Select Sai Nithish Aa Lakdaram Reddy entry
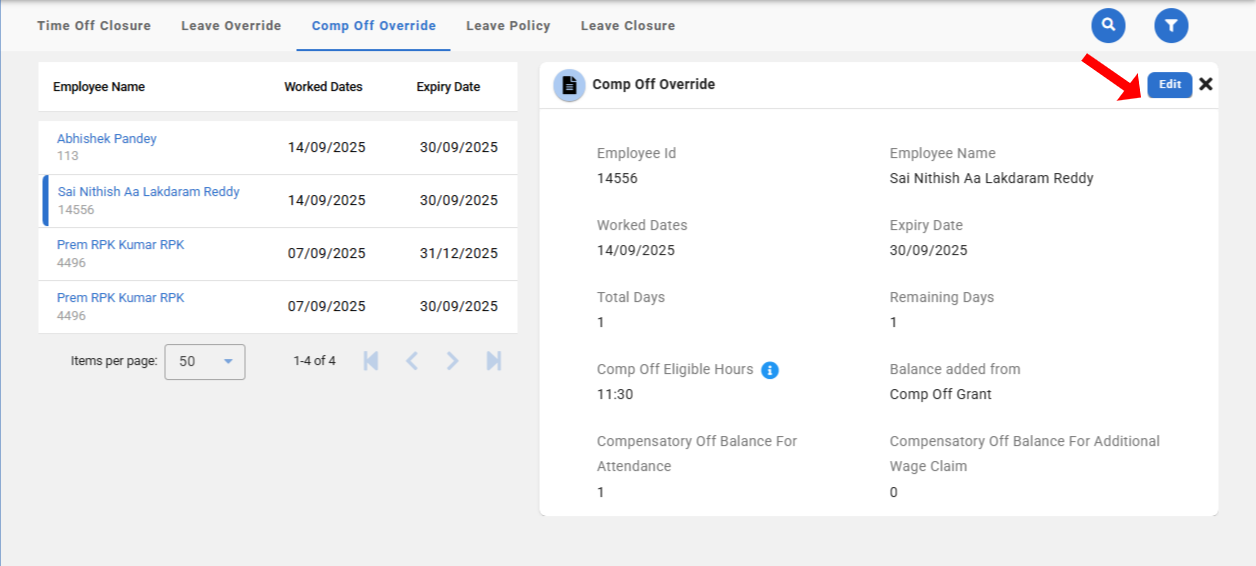The image size is (1256, 566). point(149,192)
